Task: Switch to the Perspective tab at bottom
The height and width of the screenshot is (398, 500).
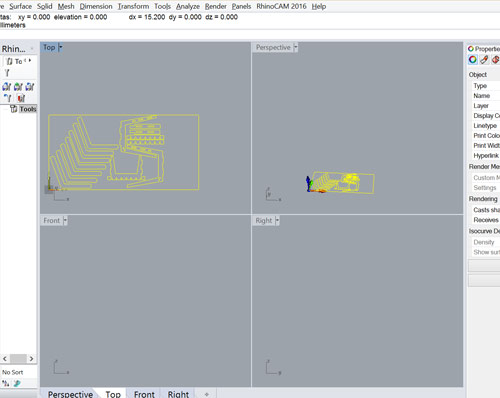Action: pos(70,394)
